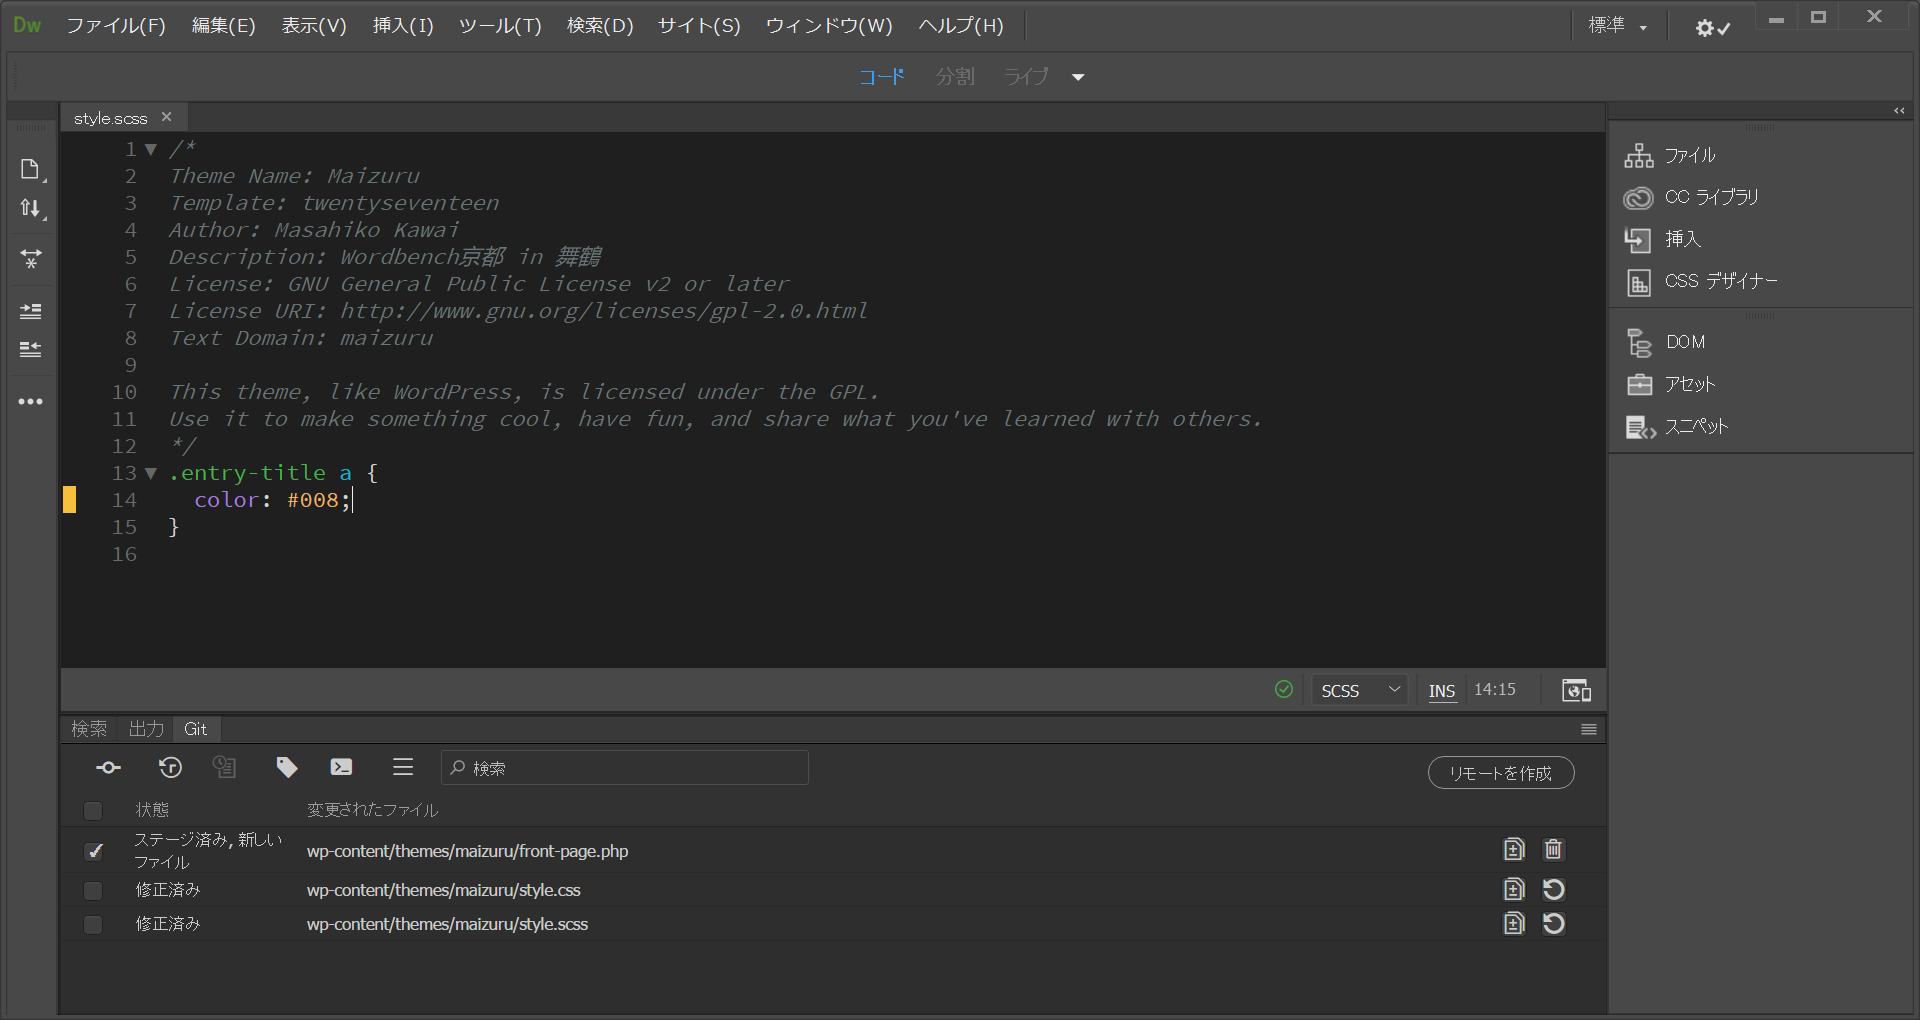Switch to the 出力 tab
The height and width of the screenshot is (1020, 1920).
[145, 729]
